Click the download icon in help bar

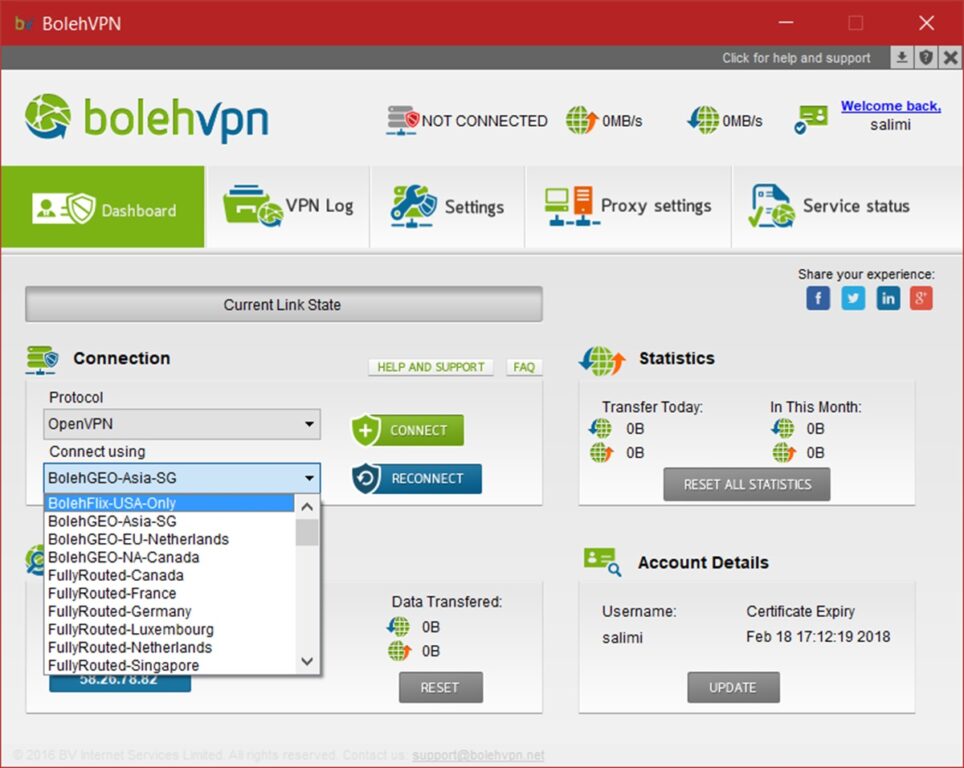coord(902,58)
